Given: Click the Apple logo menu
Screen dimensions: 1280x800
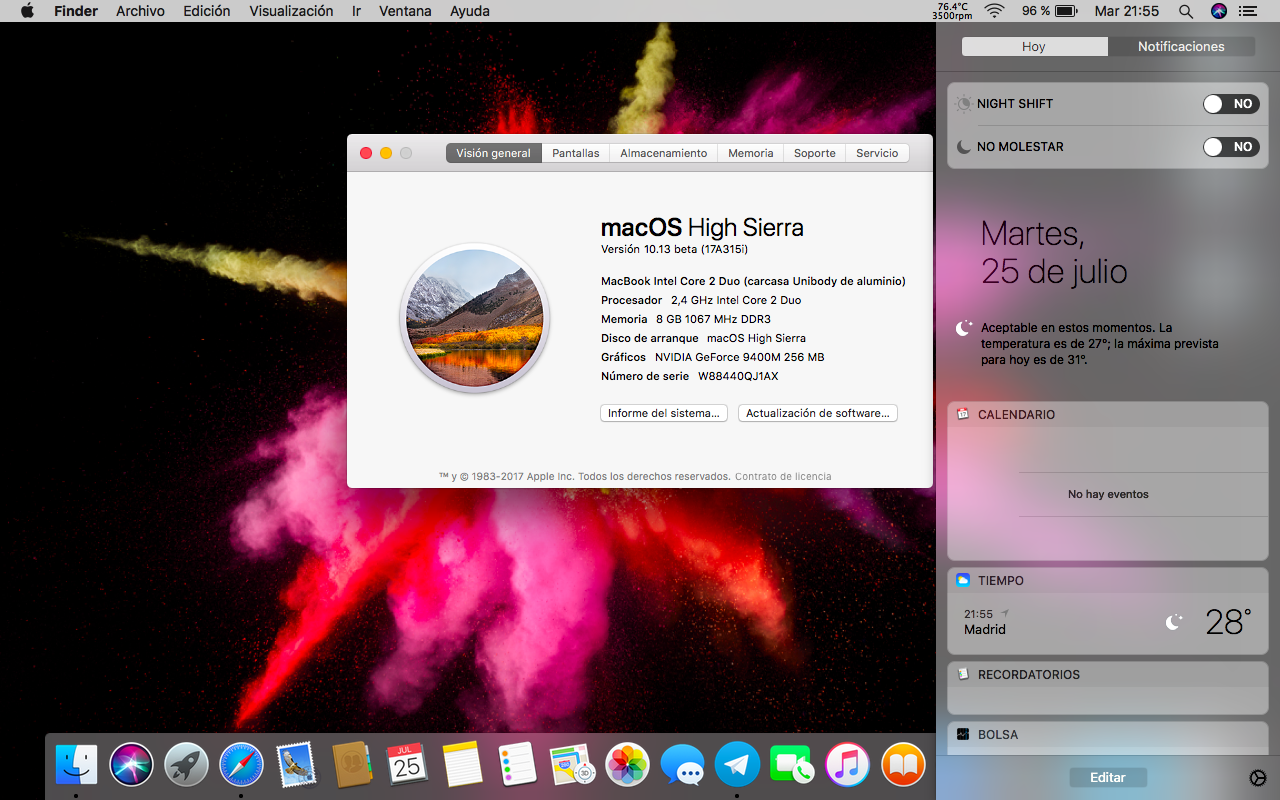Looking at the screenshot, I should click(x=27, y=11).
